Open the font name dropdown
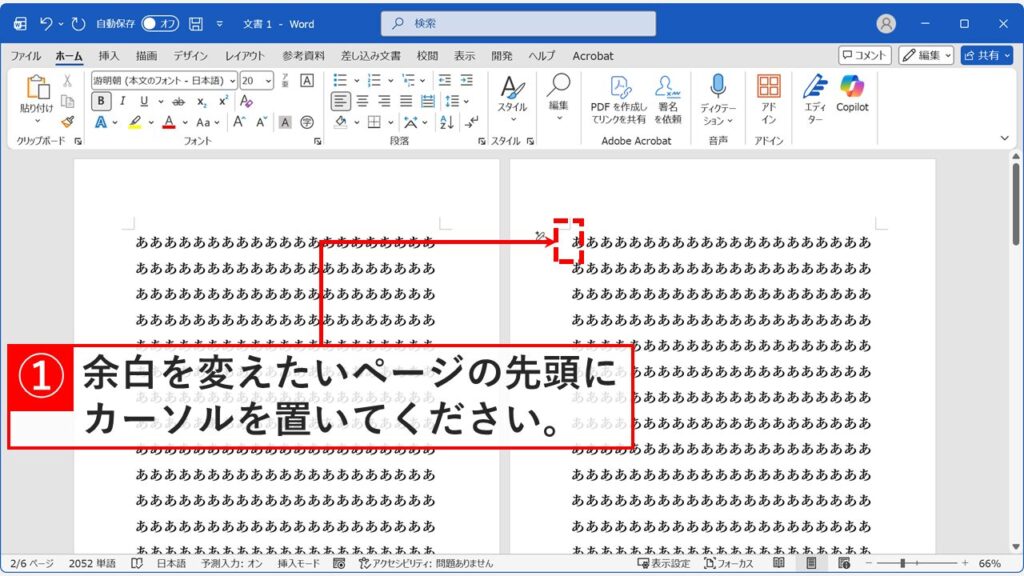 232,81
